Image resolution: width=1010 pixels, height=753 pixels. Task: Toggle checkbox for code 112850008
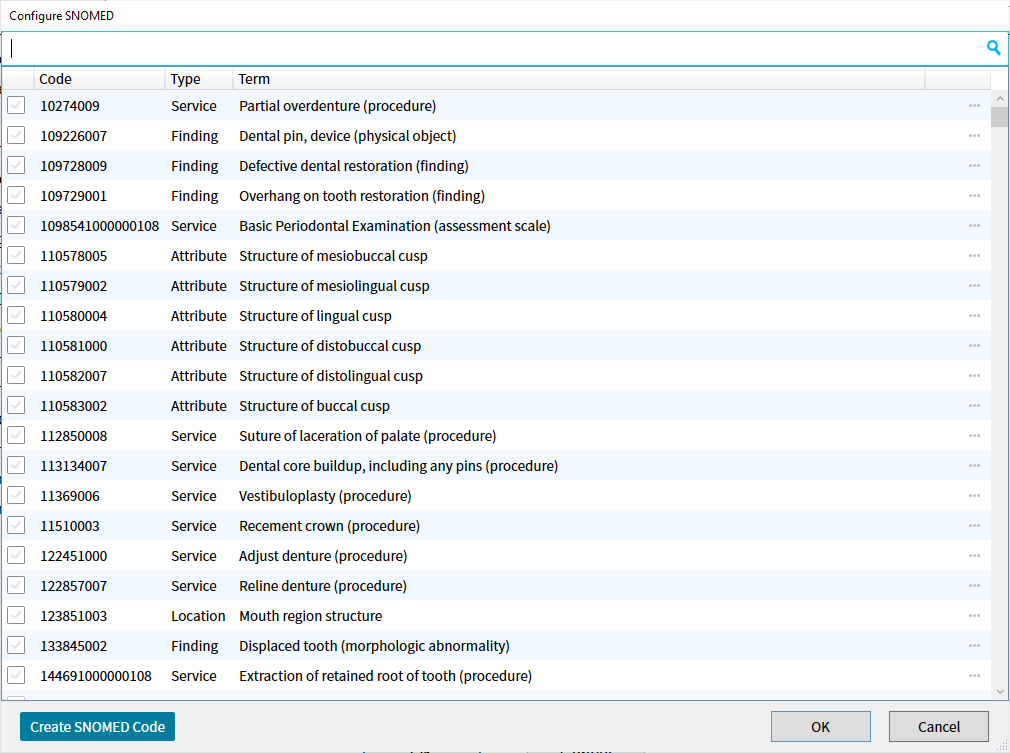click(16, 435)
